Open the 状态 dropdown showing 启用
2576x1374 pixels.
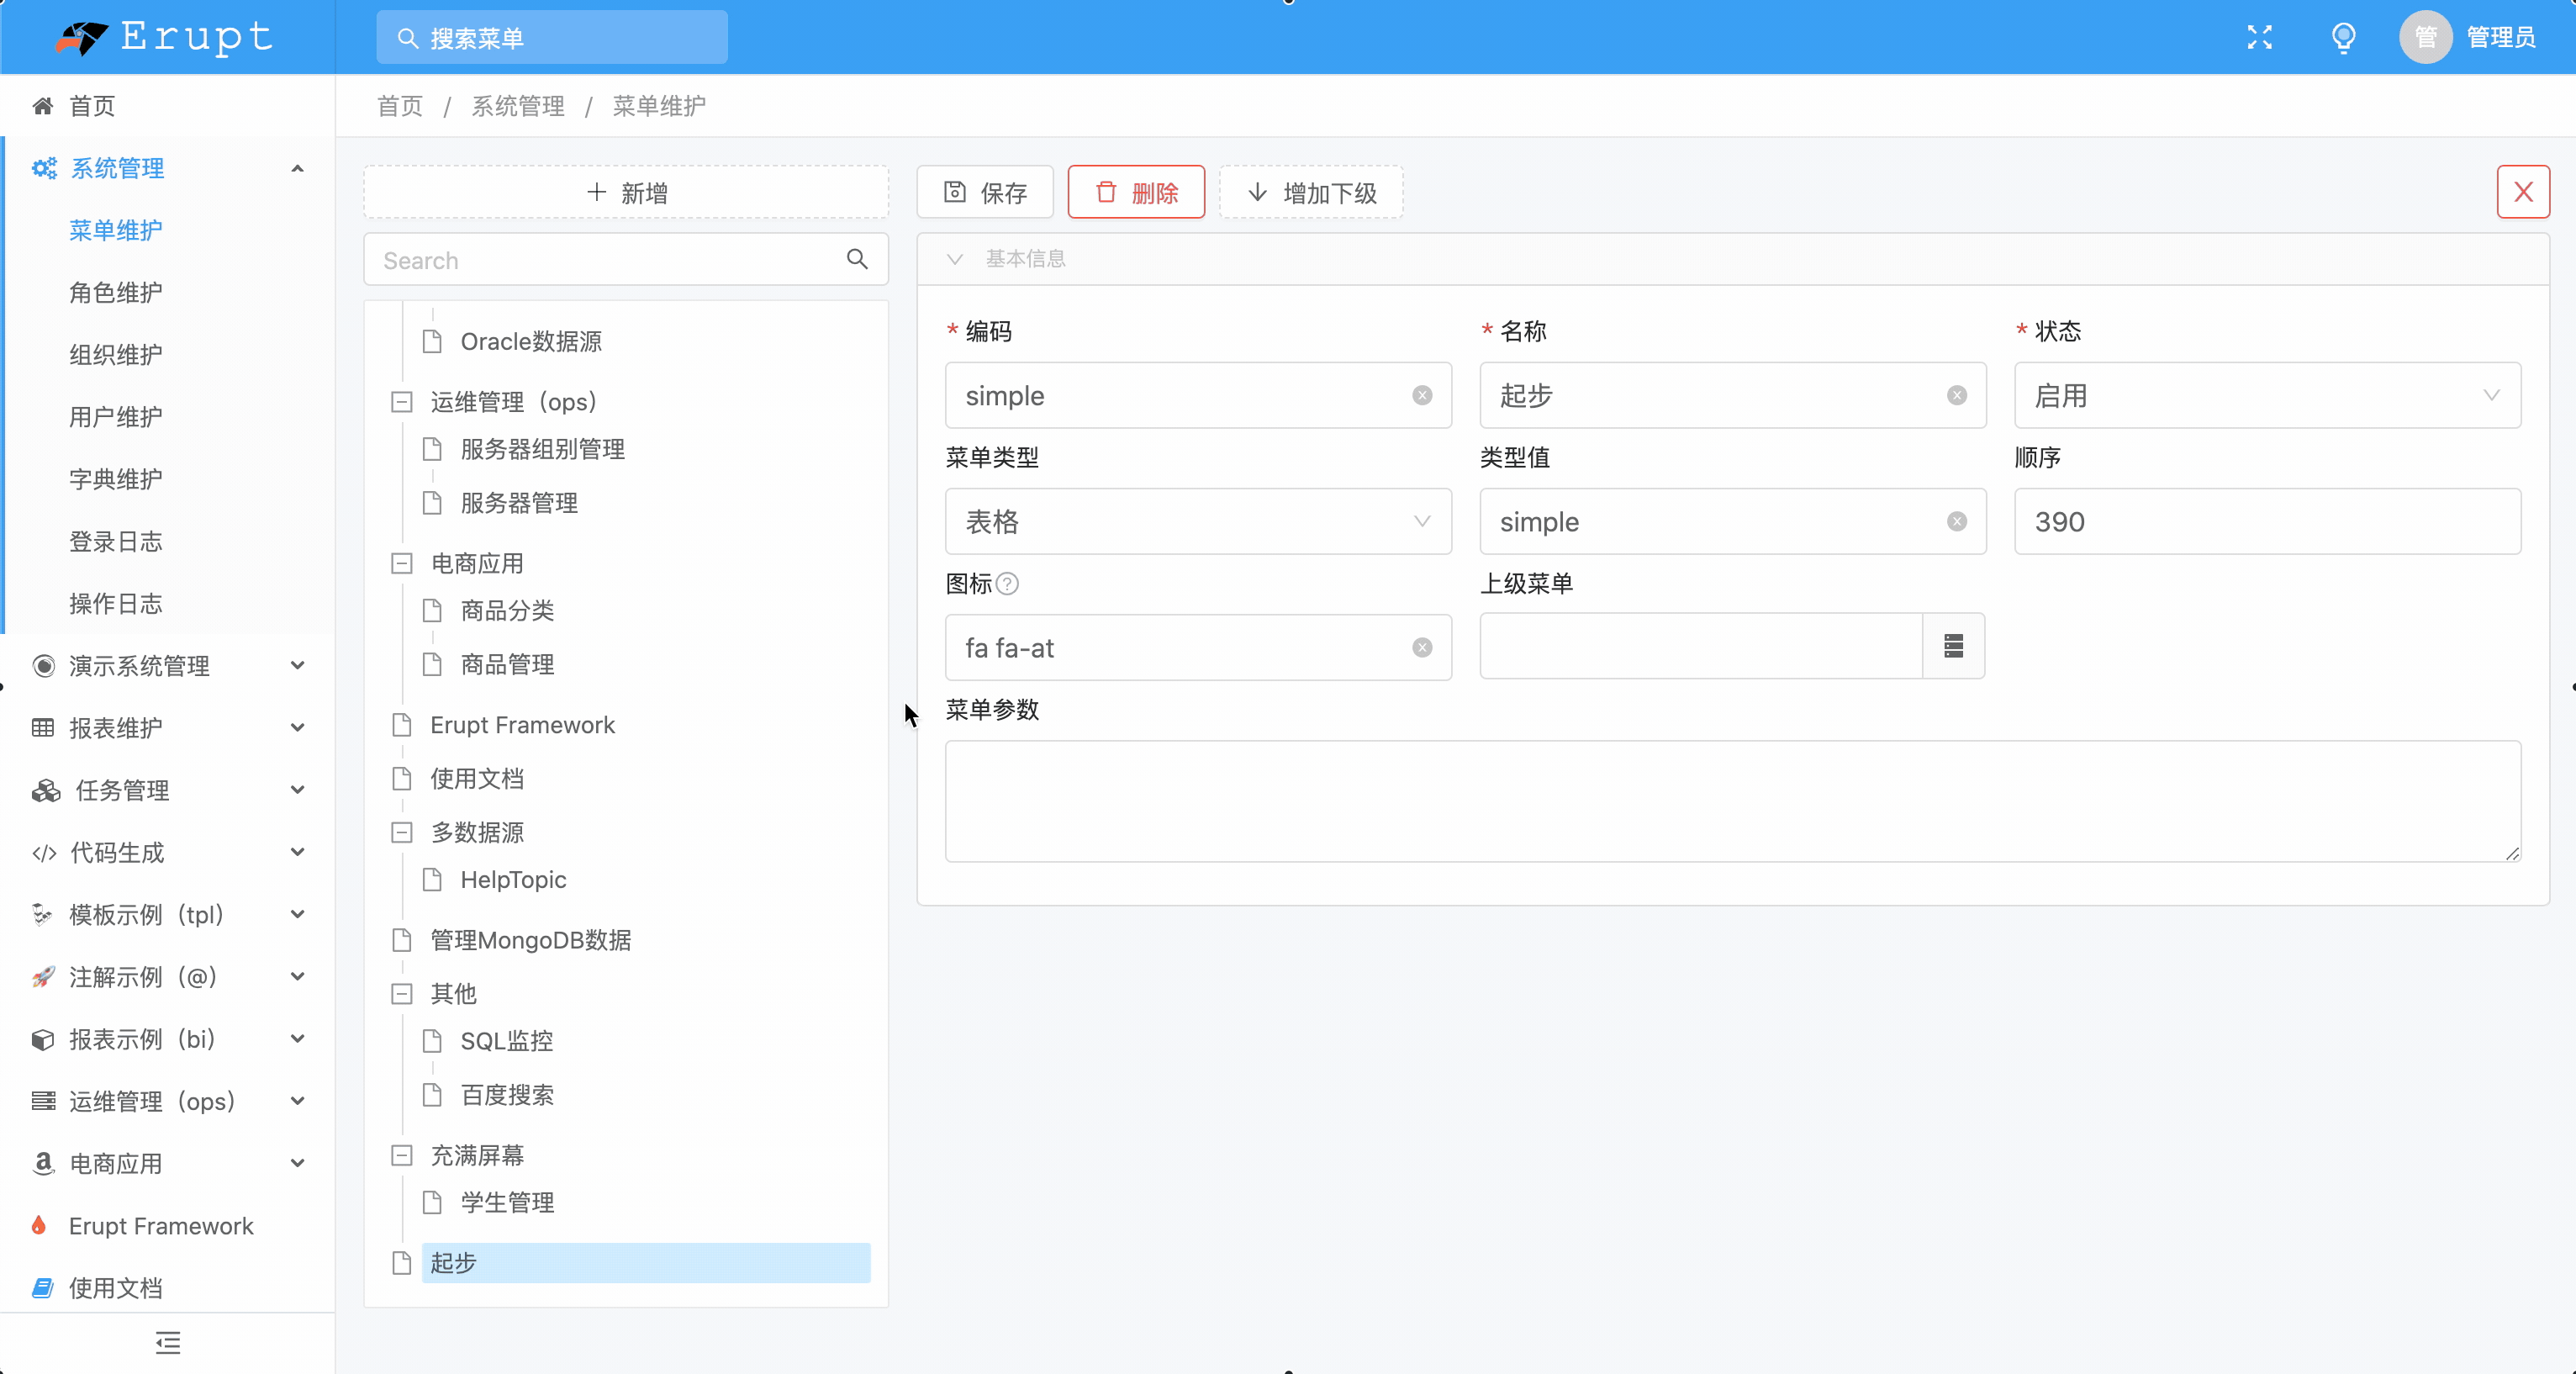tap(2266, 395)
